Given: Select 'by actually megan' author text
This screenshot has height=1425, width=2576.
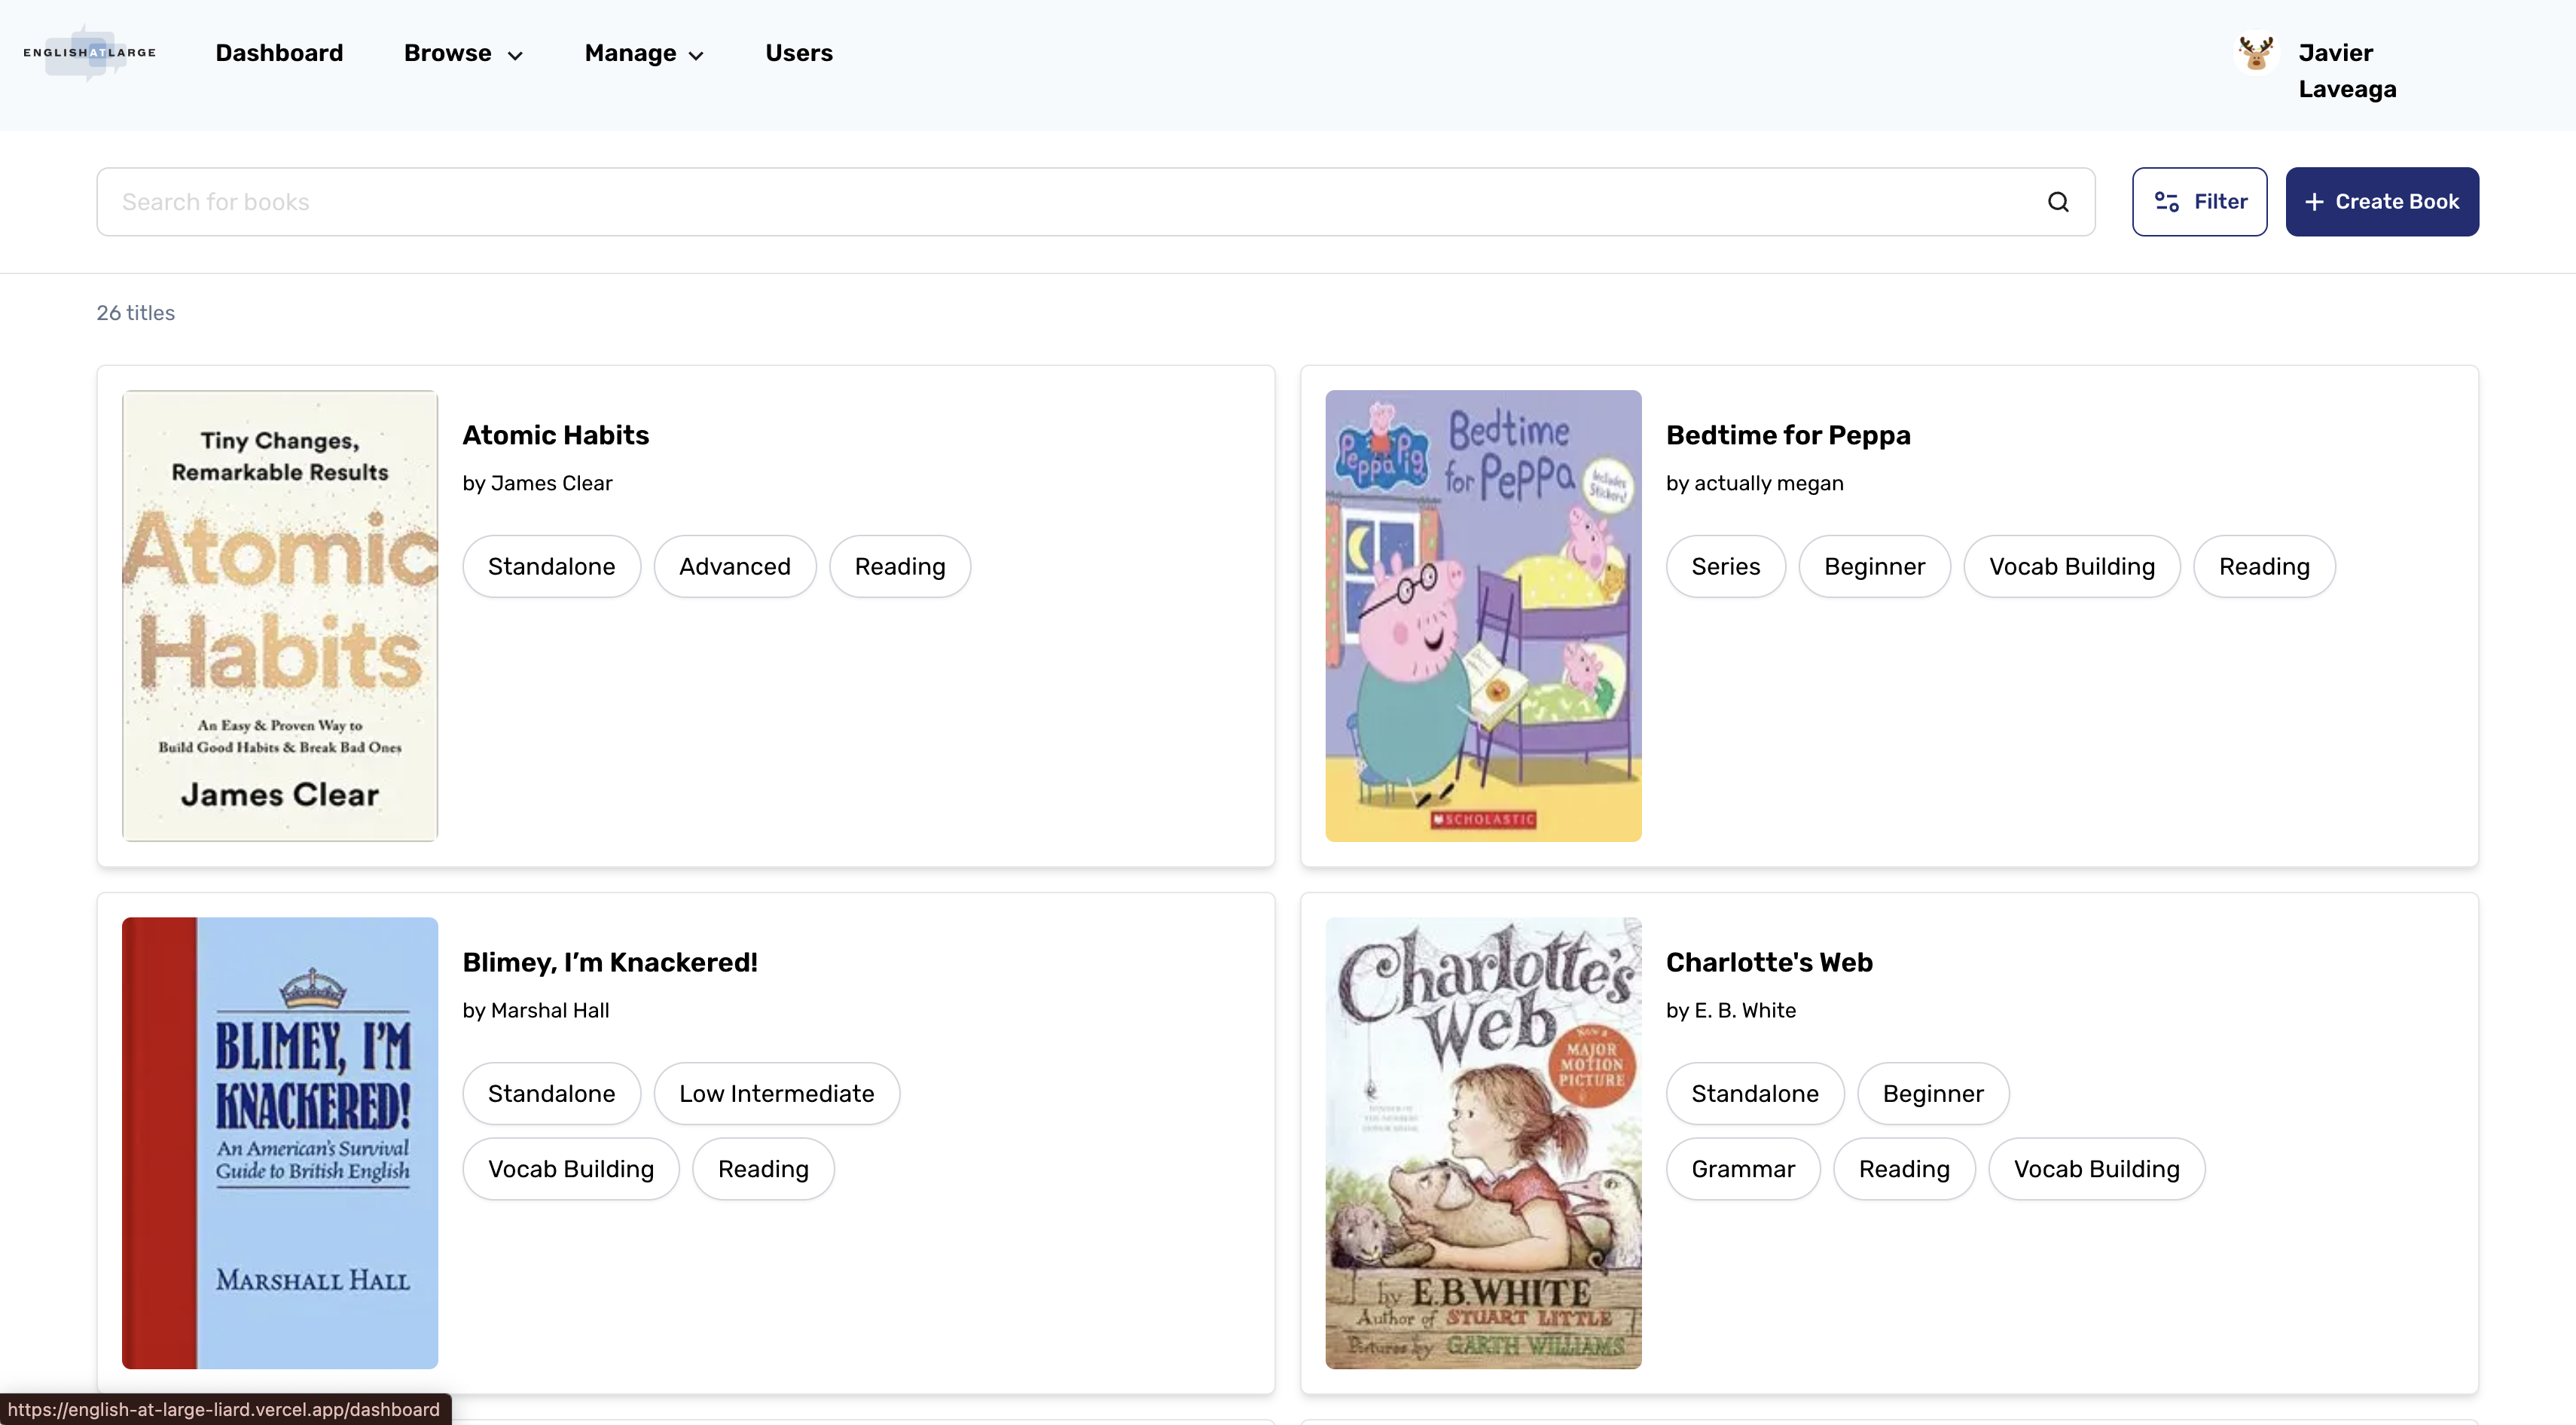Looking at the screenshot, I should click(1754, 483).
